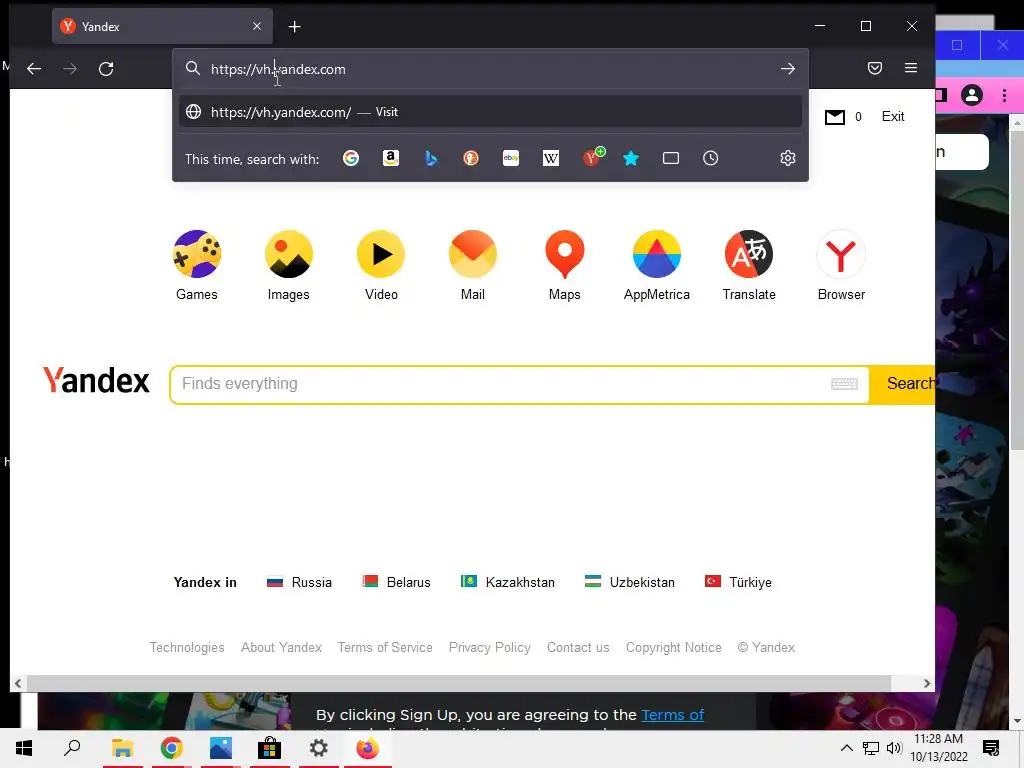Open AppMetrica service
Viewport: 1024px width, 768px height.
pos(657,266)
